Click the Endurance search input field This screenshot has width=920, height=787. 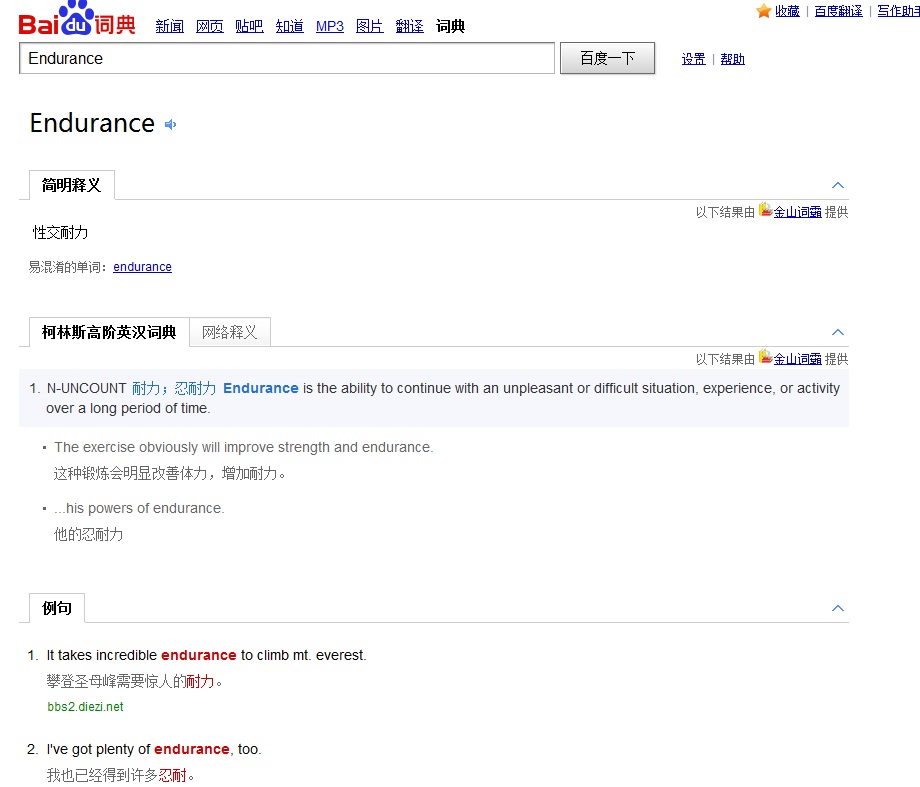[x=287, y=58]
